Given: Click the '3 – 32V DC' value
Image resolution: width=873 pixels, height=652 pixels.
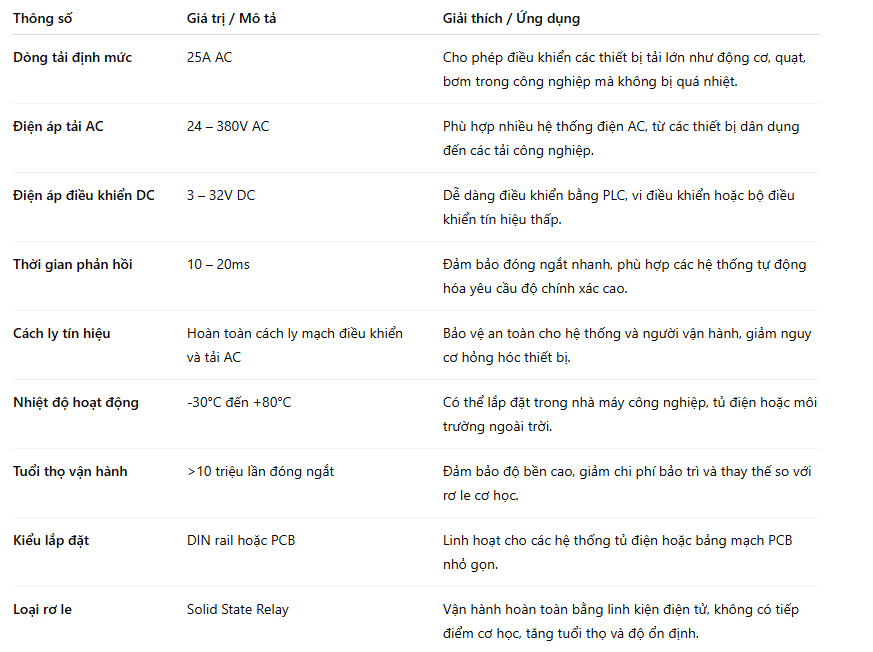Looking at the screenshot, I should click(x=221, y=196).
